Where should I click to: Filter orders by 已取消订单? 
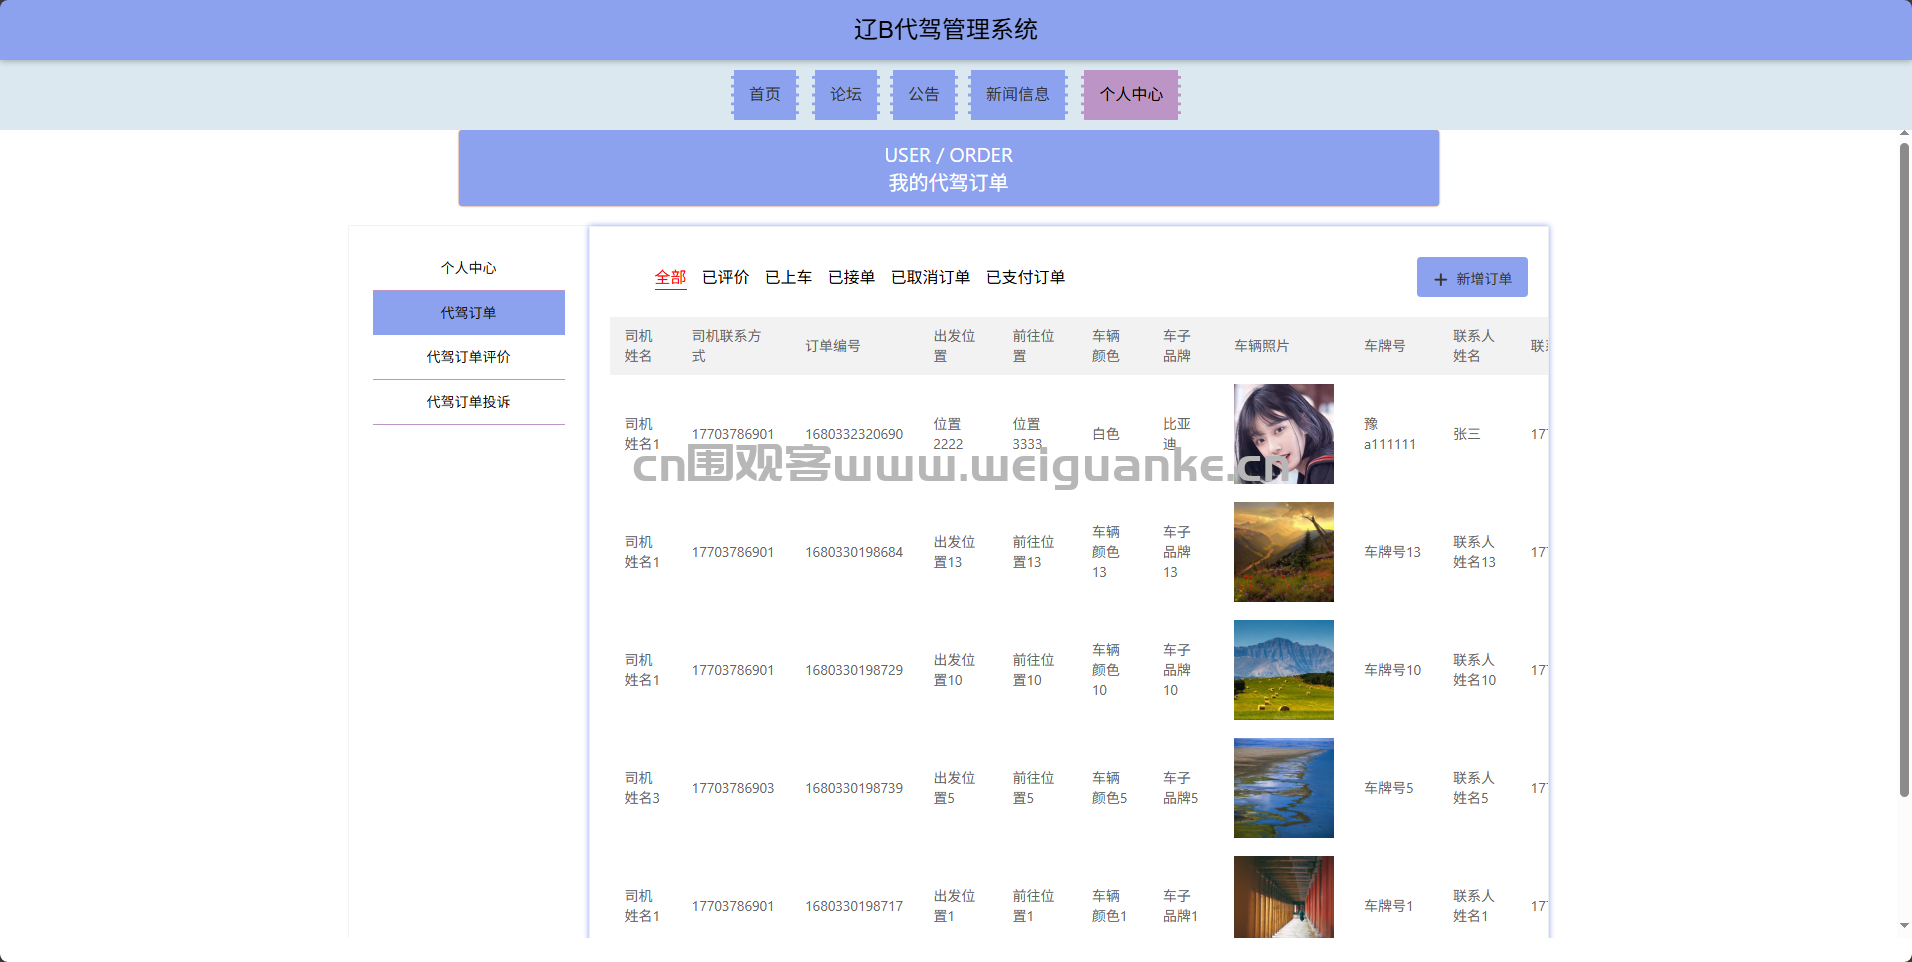tap(931, 277)
